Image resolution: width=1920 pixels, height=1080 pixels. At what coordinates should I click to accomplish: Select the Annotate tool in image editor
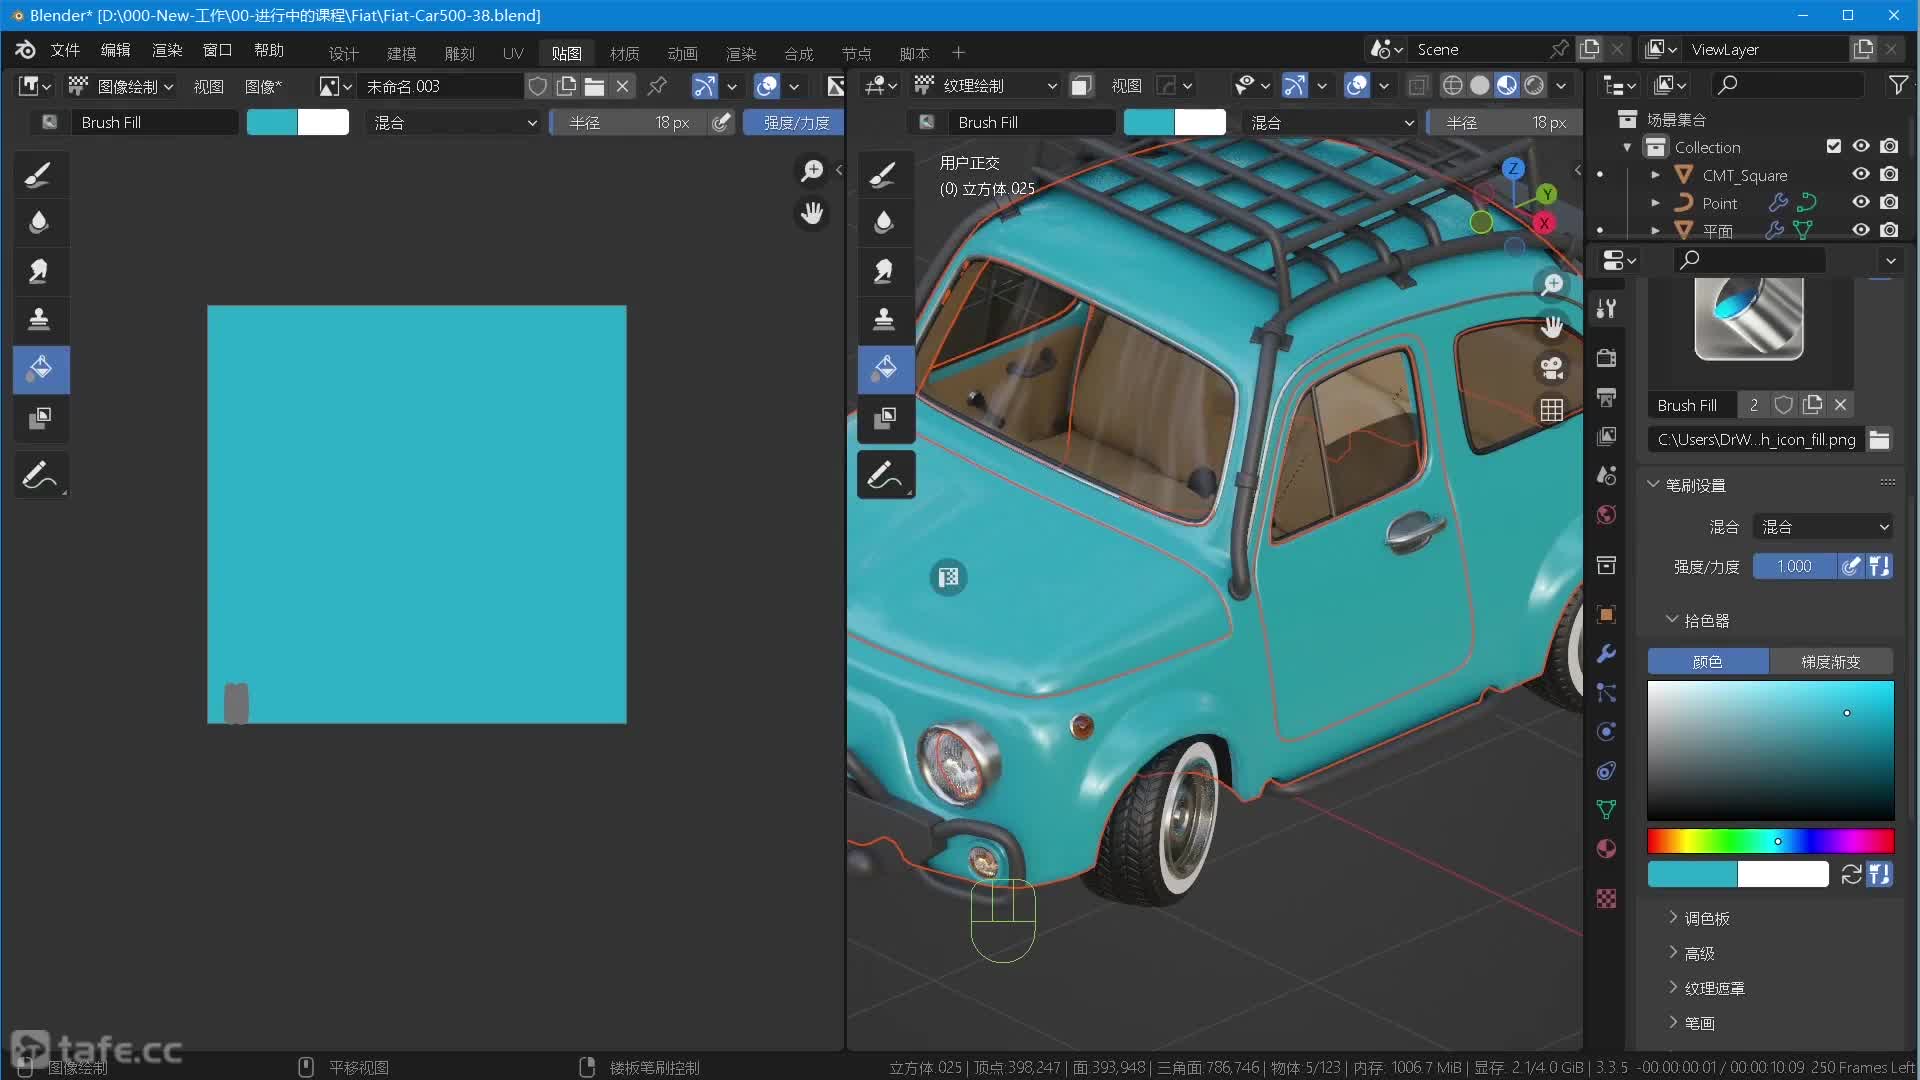point(40,475)
